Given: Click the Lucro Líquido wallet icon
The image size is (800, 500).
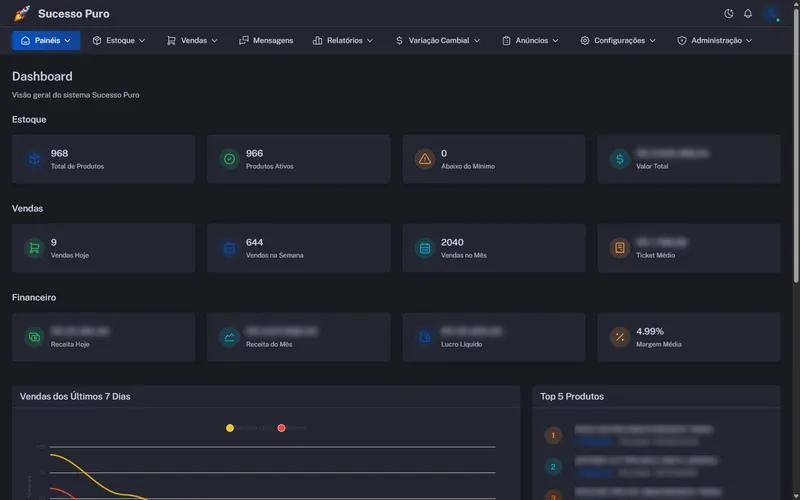Looking at the screenshot, I should (x=424, y=337).
